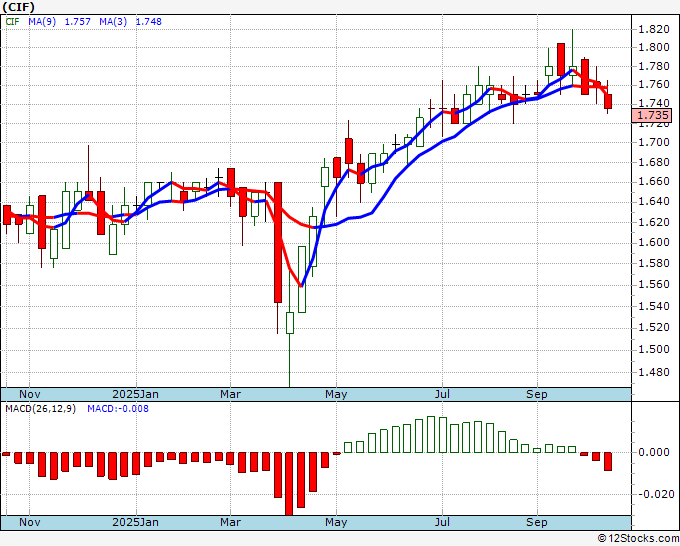
Task: Select the green CIF legend label
Action: [12, 21]
